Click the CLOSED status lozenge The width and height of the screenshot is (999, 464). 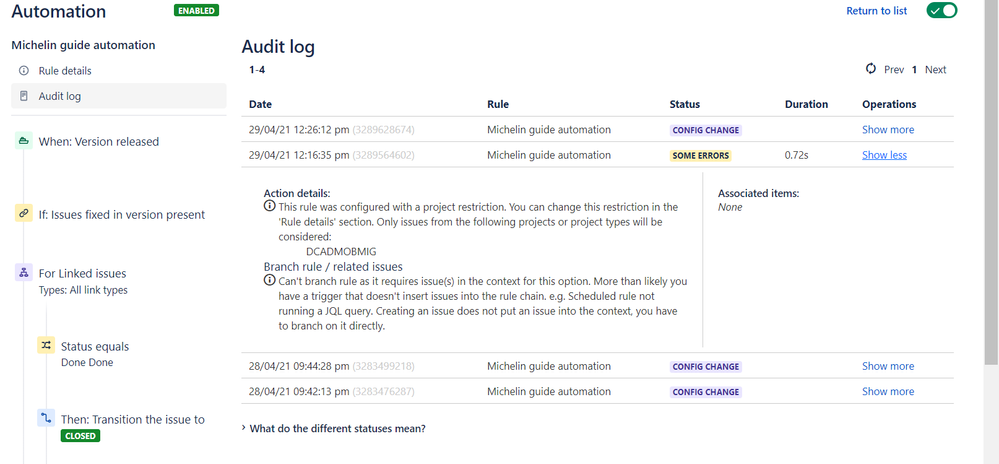point(80,437)
